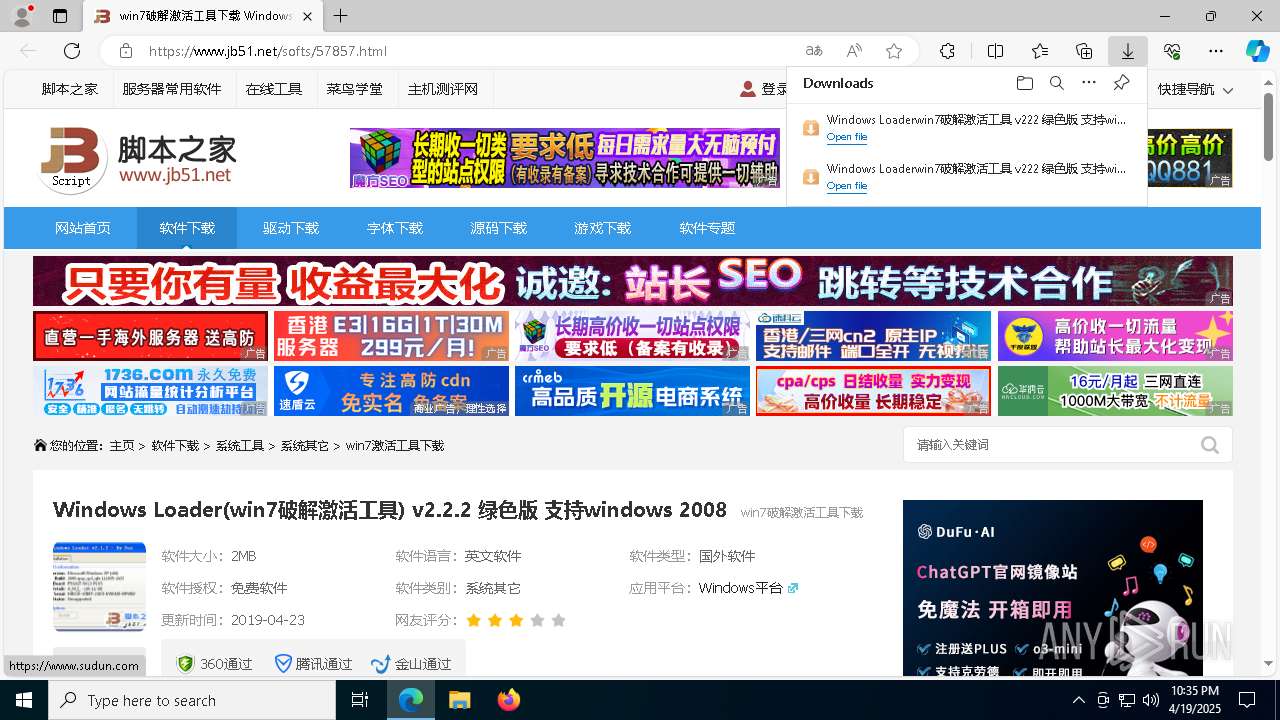Open Windows Loader software thumbnail

click(x=99, y=587)
